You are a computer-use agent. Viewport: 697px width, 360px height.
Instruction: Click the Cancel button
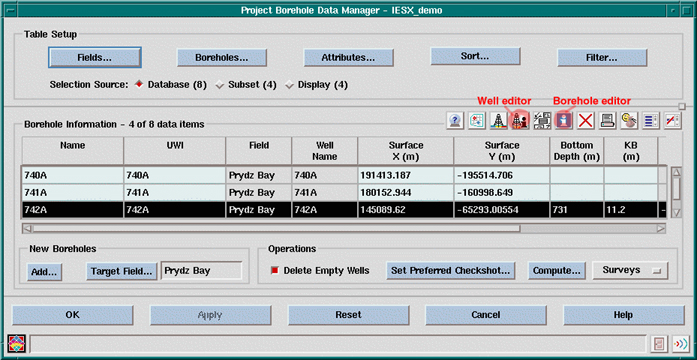point(486,315)
